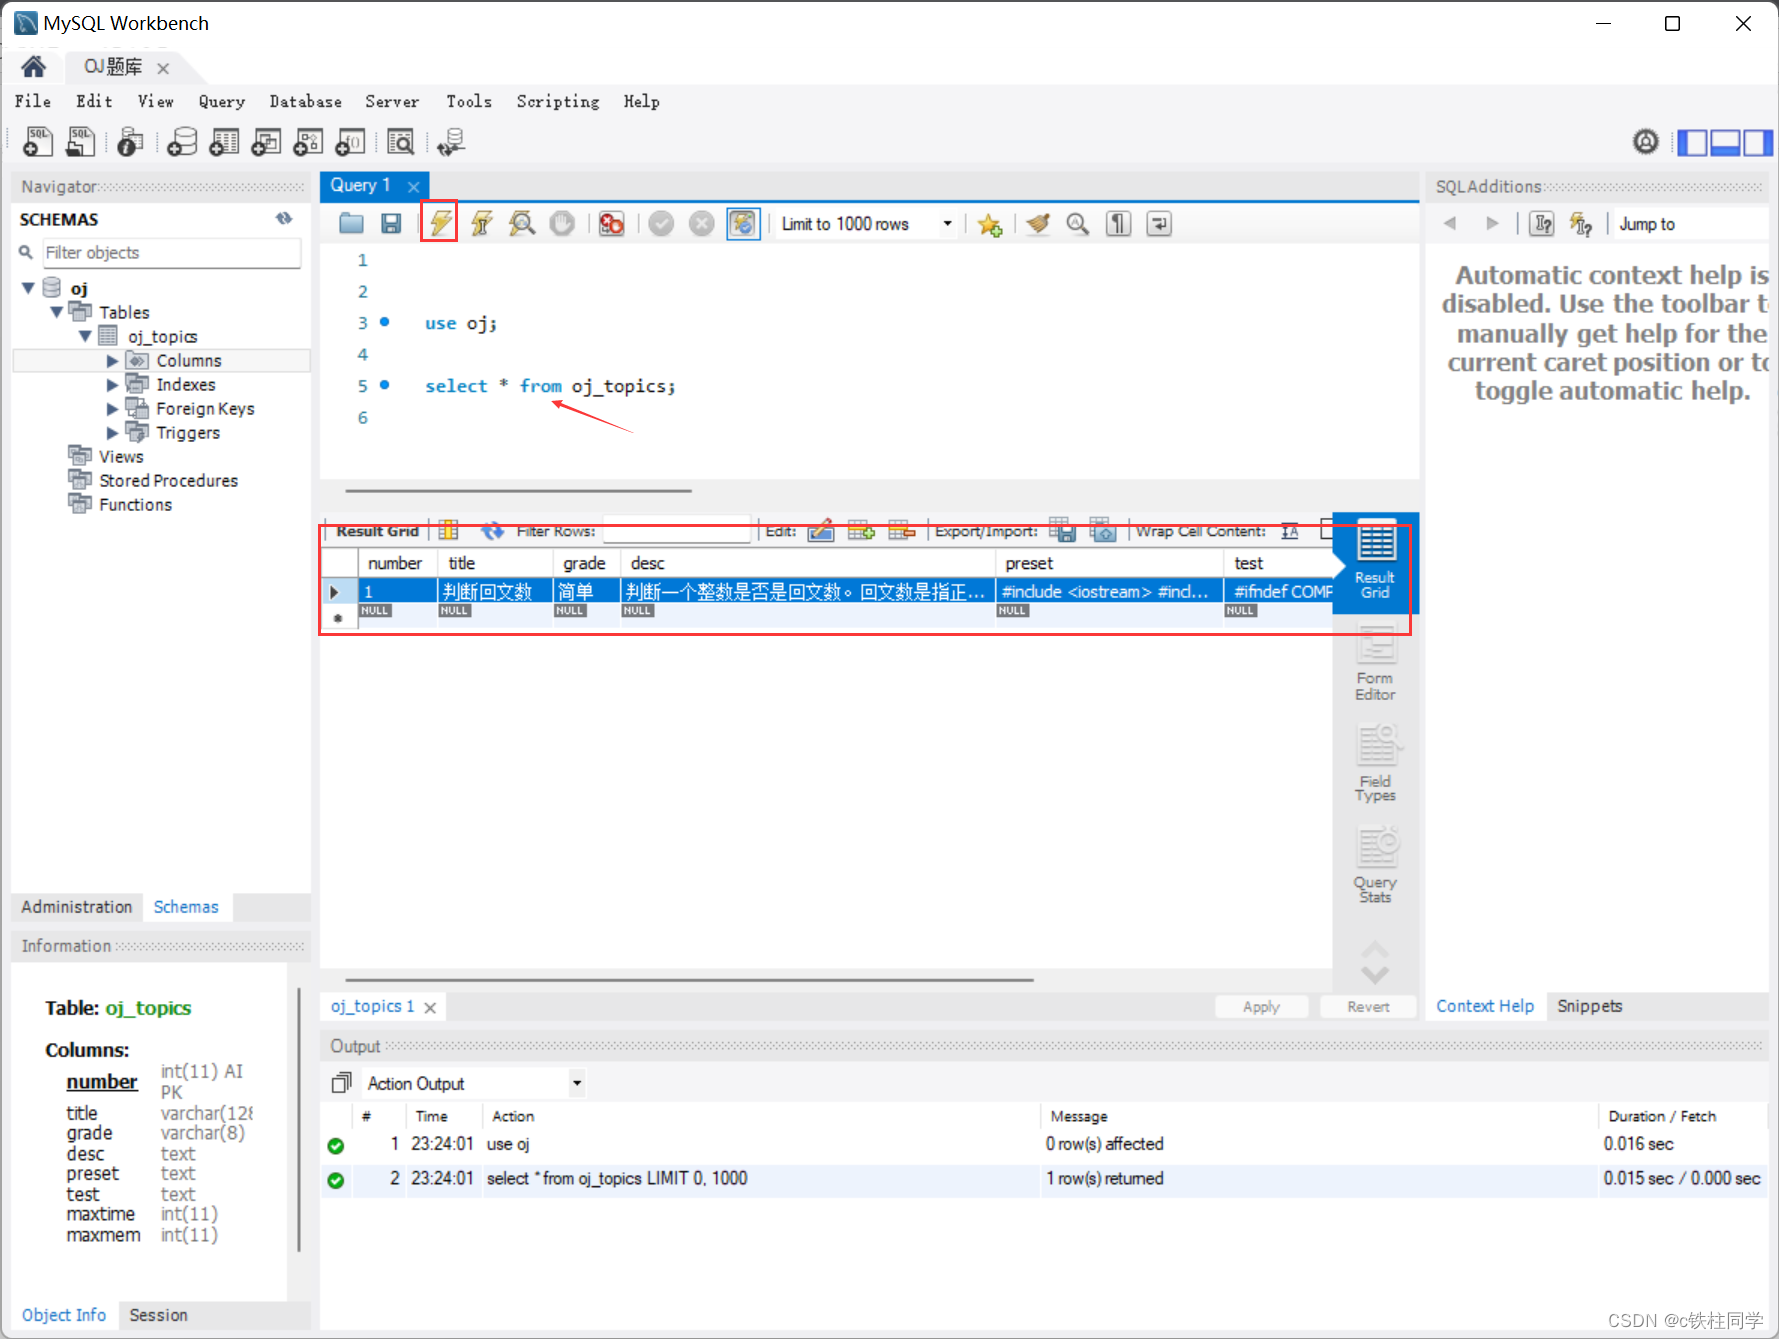The height and width of the screenshot is (1339, 1779).
Task: Run EXPLAIN on current statement
Action: pos(522,223)
